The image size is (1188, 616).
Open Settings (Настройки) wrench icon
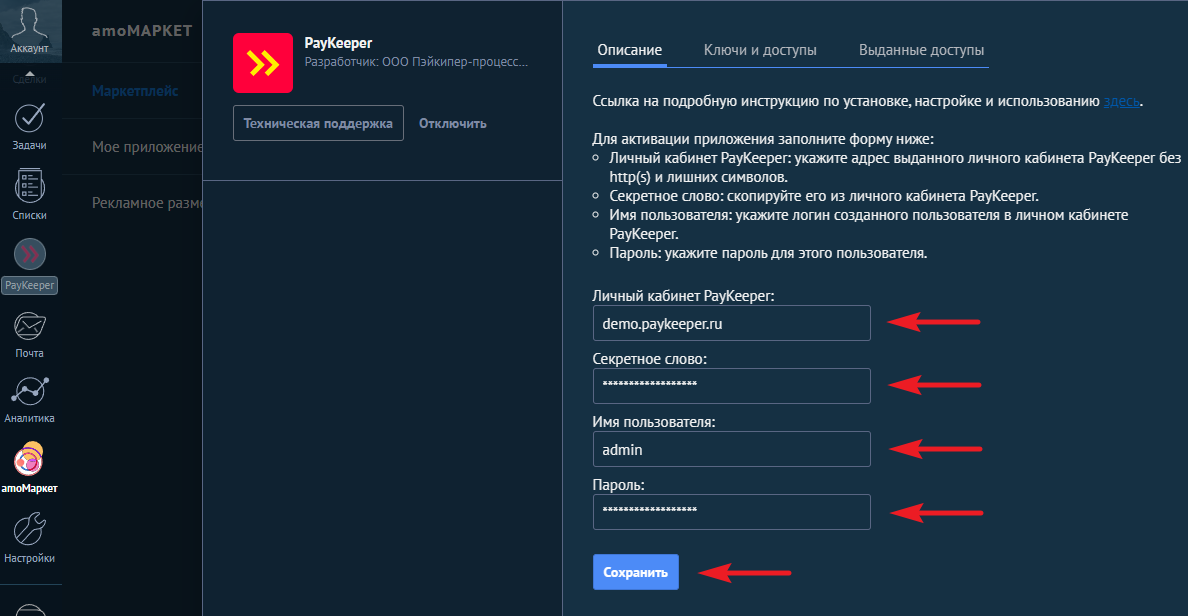tap(30, 530)
